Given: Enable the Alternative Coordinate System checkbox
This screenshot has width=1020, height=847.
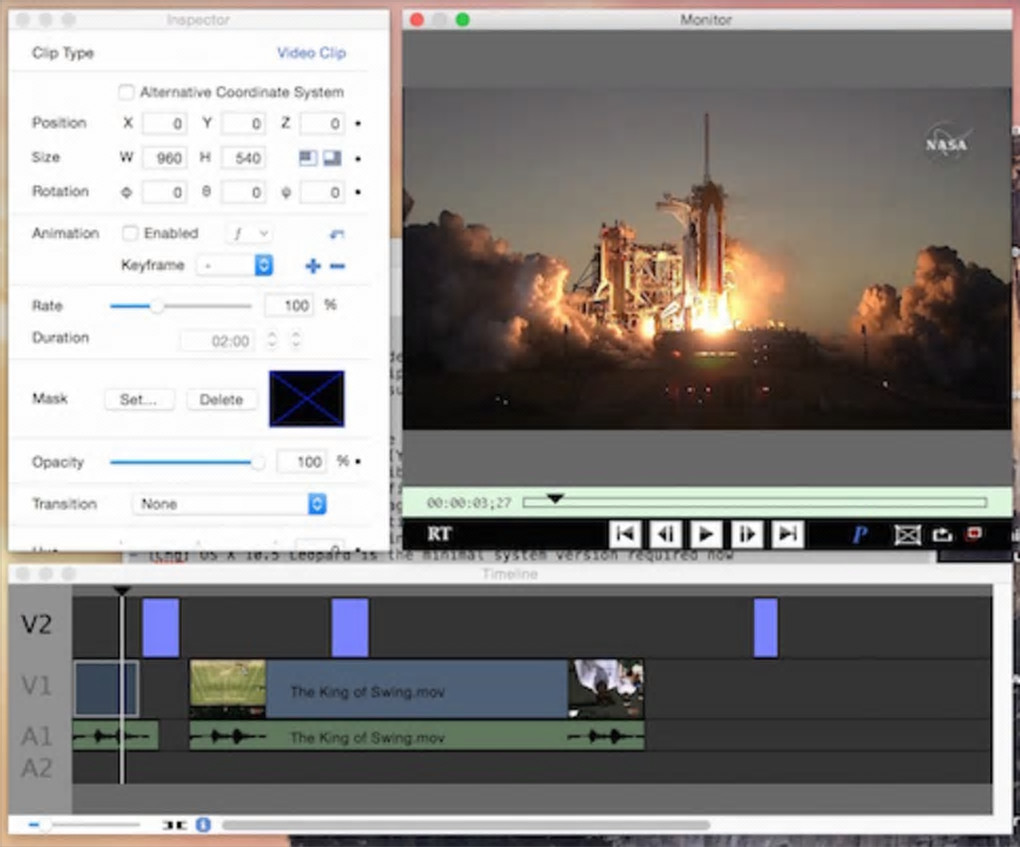Looking at the screenshot, I should tap(127, 92).
